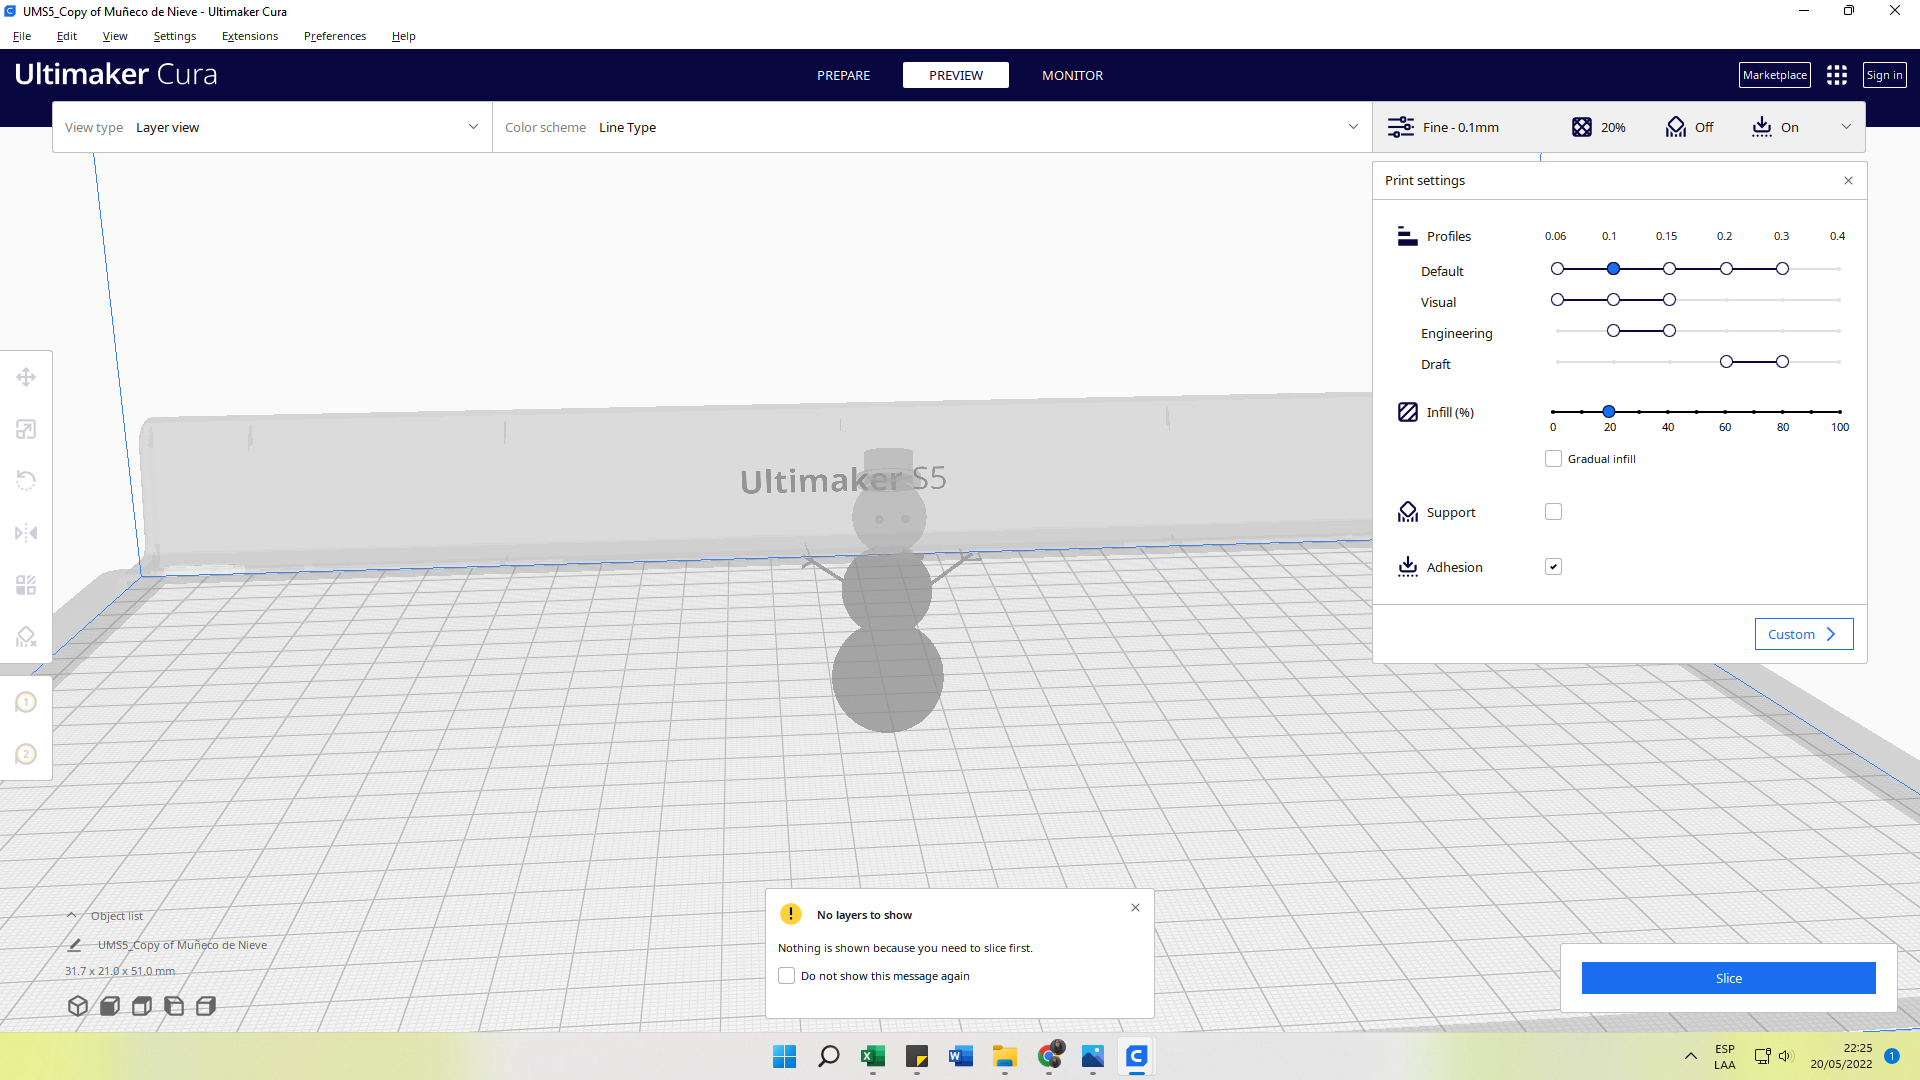Select the Scale tool in left toolbar
This screenshot has width=1920, height=1080.
pyautogui.click(x=26, y=429)
